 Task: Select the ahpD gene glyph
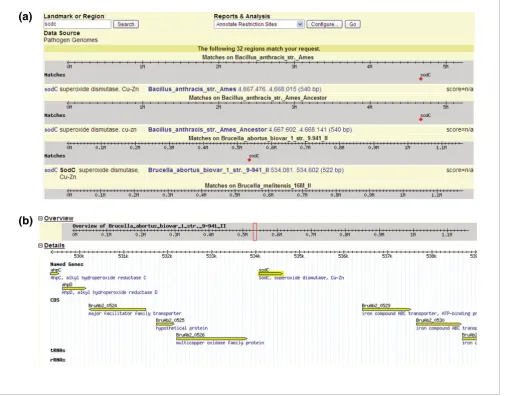(x=74, y=288)
